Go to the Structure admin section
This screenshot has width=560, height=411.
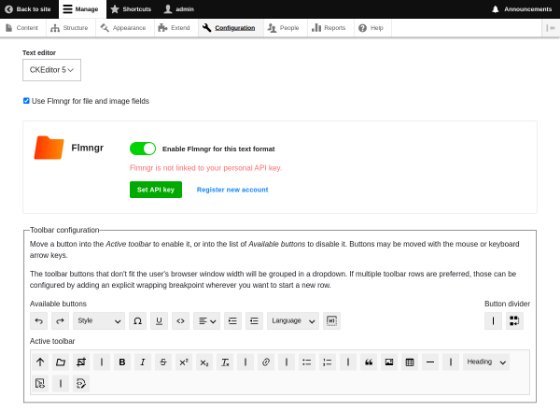(x=70, y=28)
